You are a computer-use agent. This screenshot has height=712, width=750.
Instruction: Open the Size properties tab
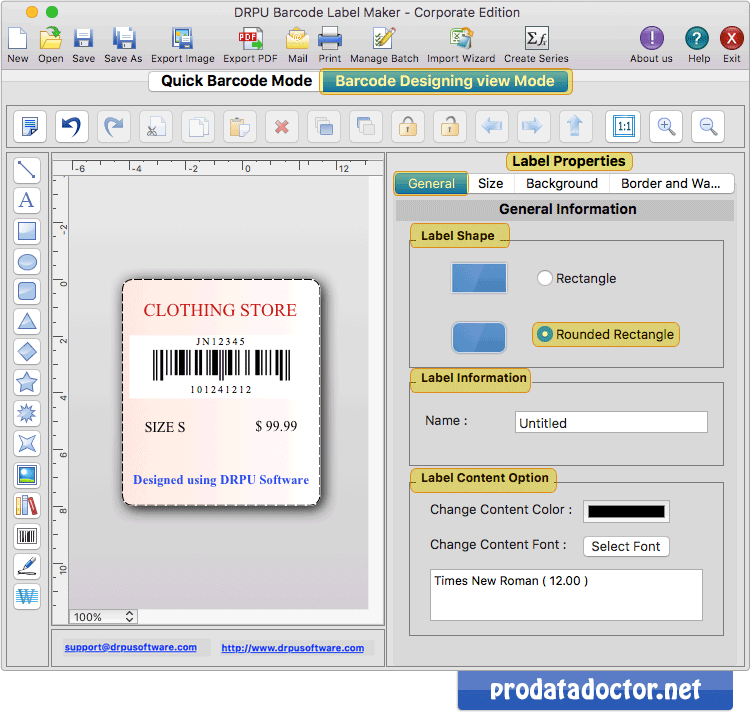(x=491, y=184)
